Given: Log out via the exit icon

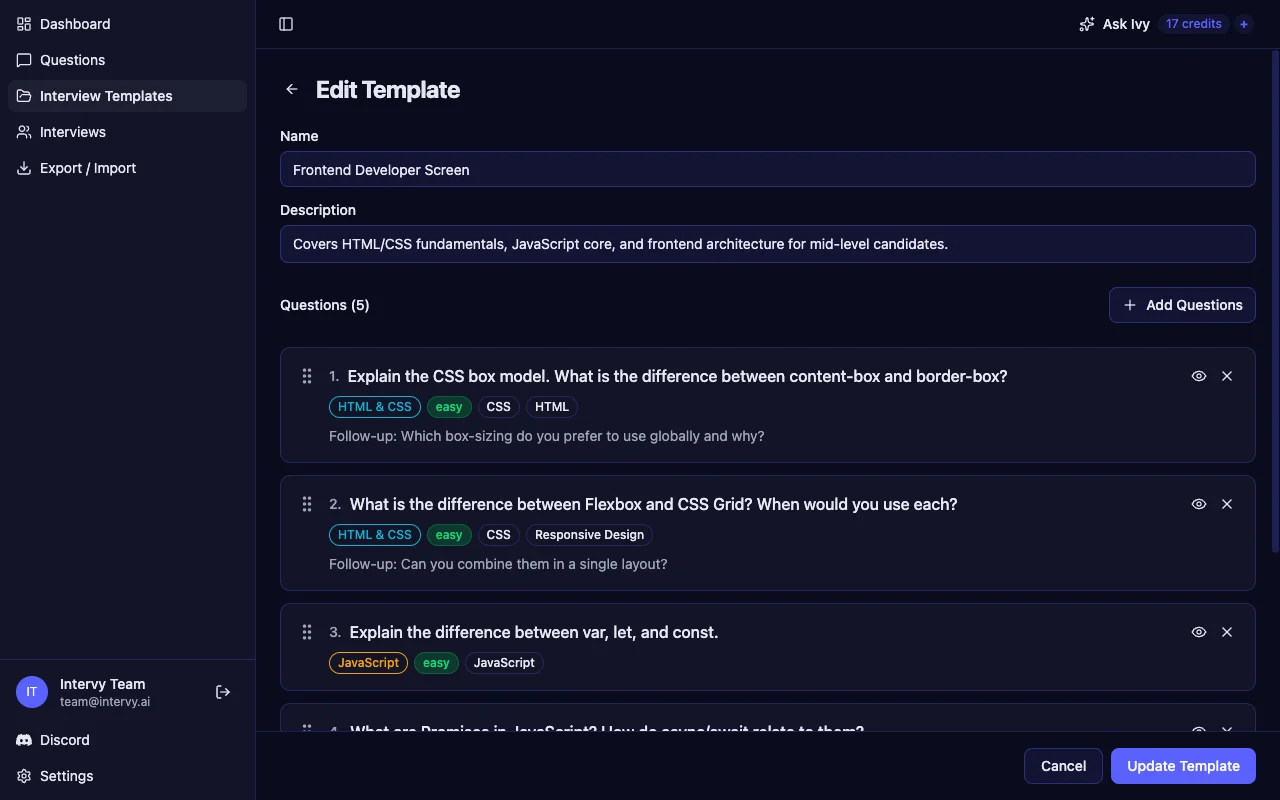Looking at the screenshot, I should 222,691.
